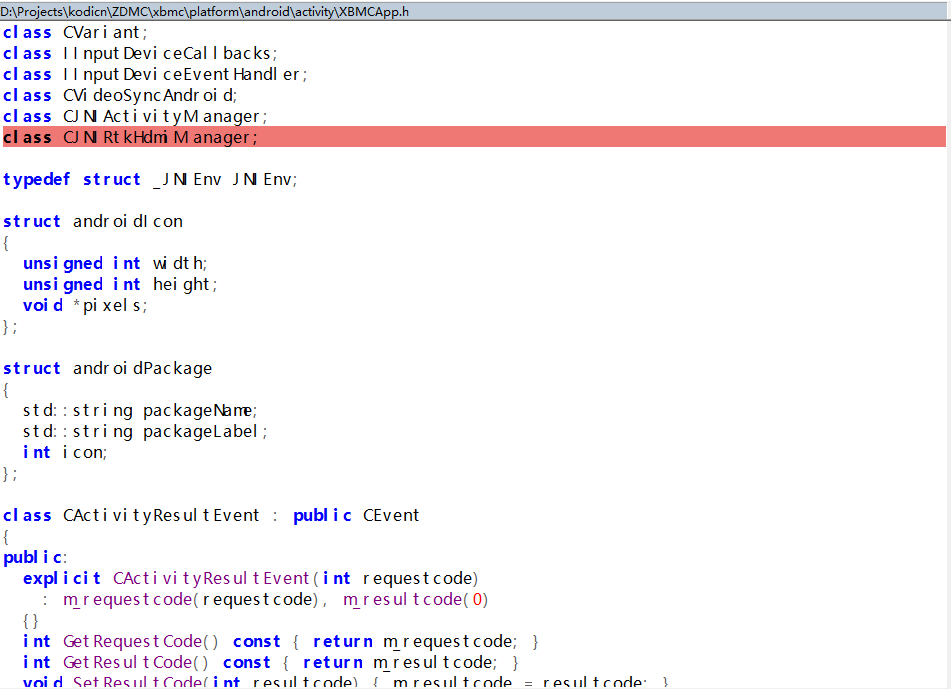
Task: Click the pixels pointer member
Action: point(111,306)
